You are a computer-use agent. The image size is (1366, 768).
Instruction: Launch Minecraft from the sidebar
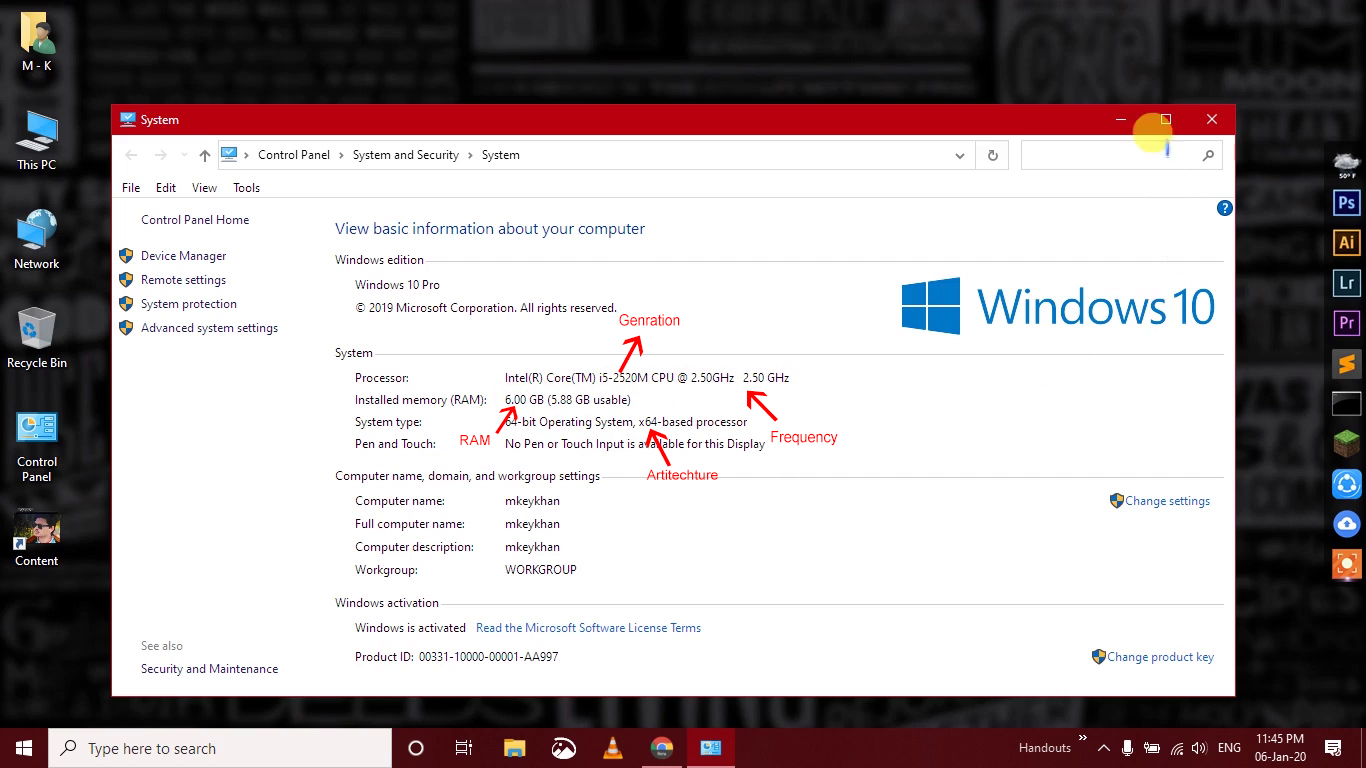click(x=1345, y=444)
